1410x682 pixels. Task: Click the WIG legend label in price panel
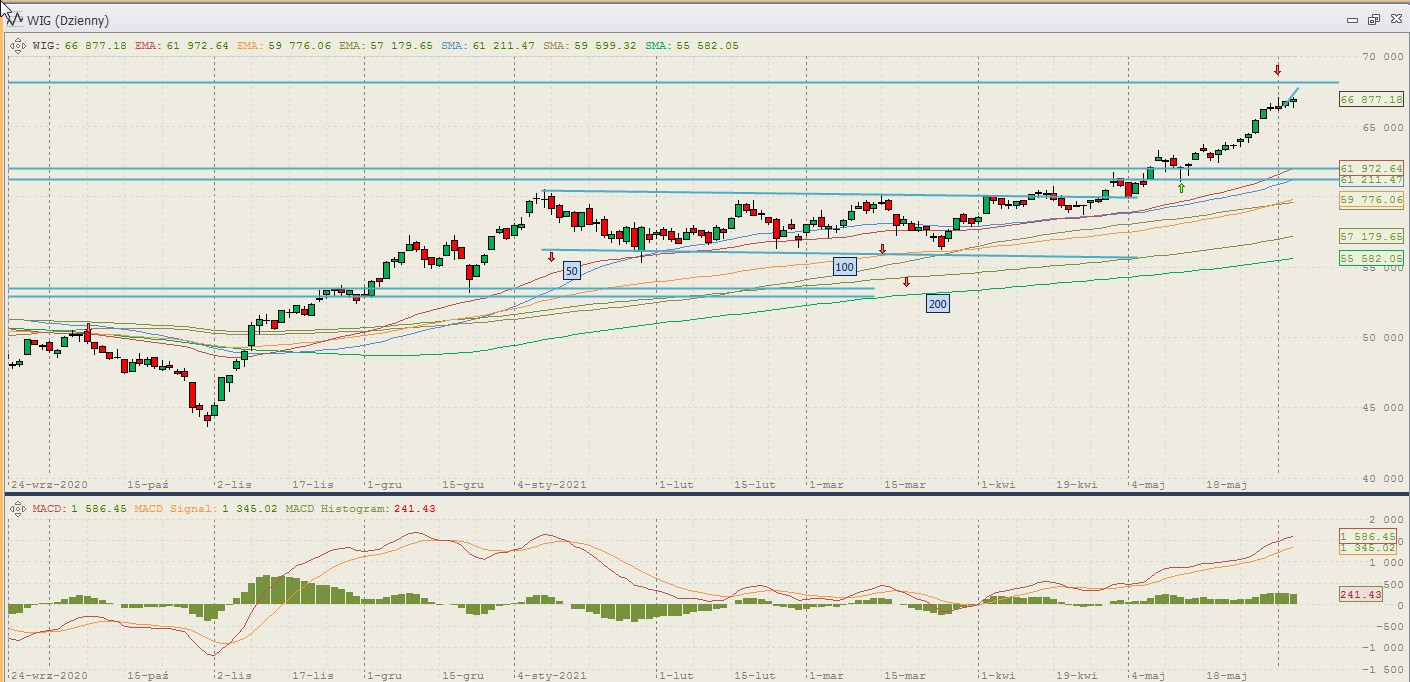[x=45, y=45]
